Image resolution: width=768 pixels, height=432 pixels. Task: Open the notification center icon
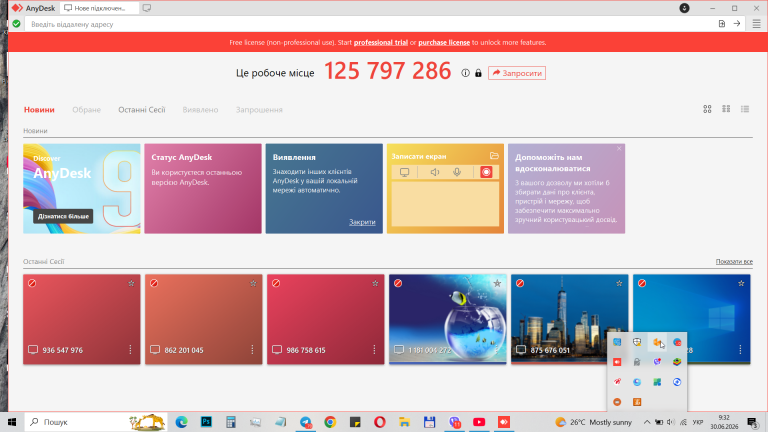pyautogui.click(x=752, y=422)
